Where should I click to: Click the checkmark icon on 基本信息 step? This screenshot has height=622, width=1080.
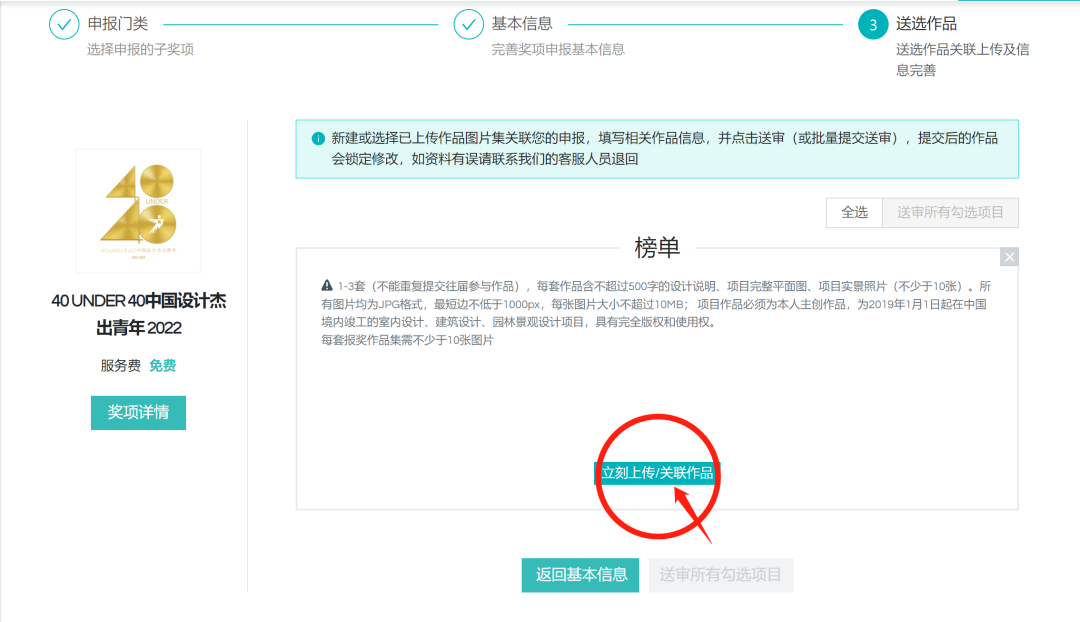(468, 23)
